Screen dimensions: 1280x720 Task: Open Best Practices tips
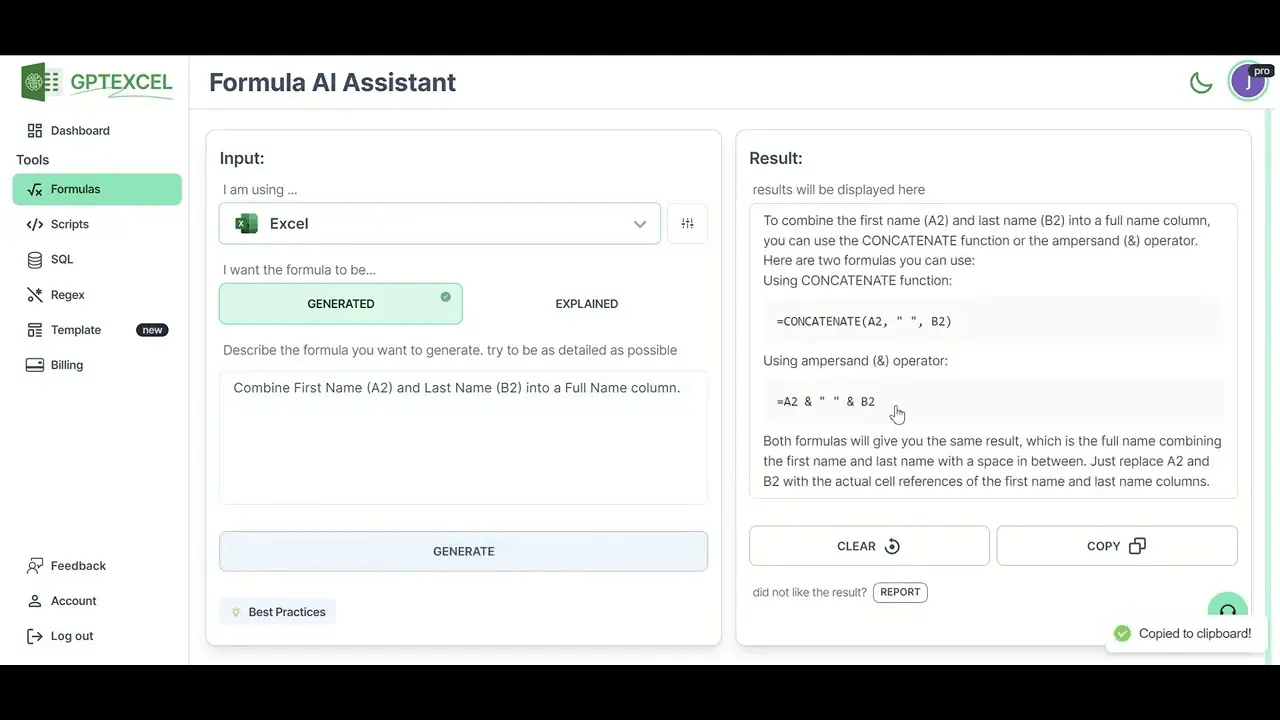[278, 612]
